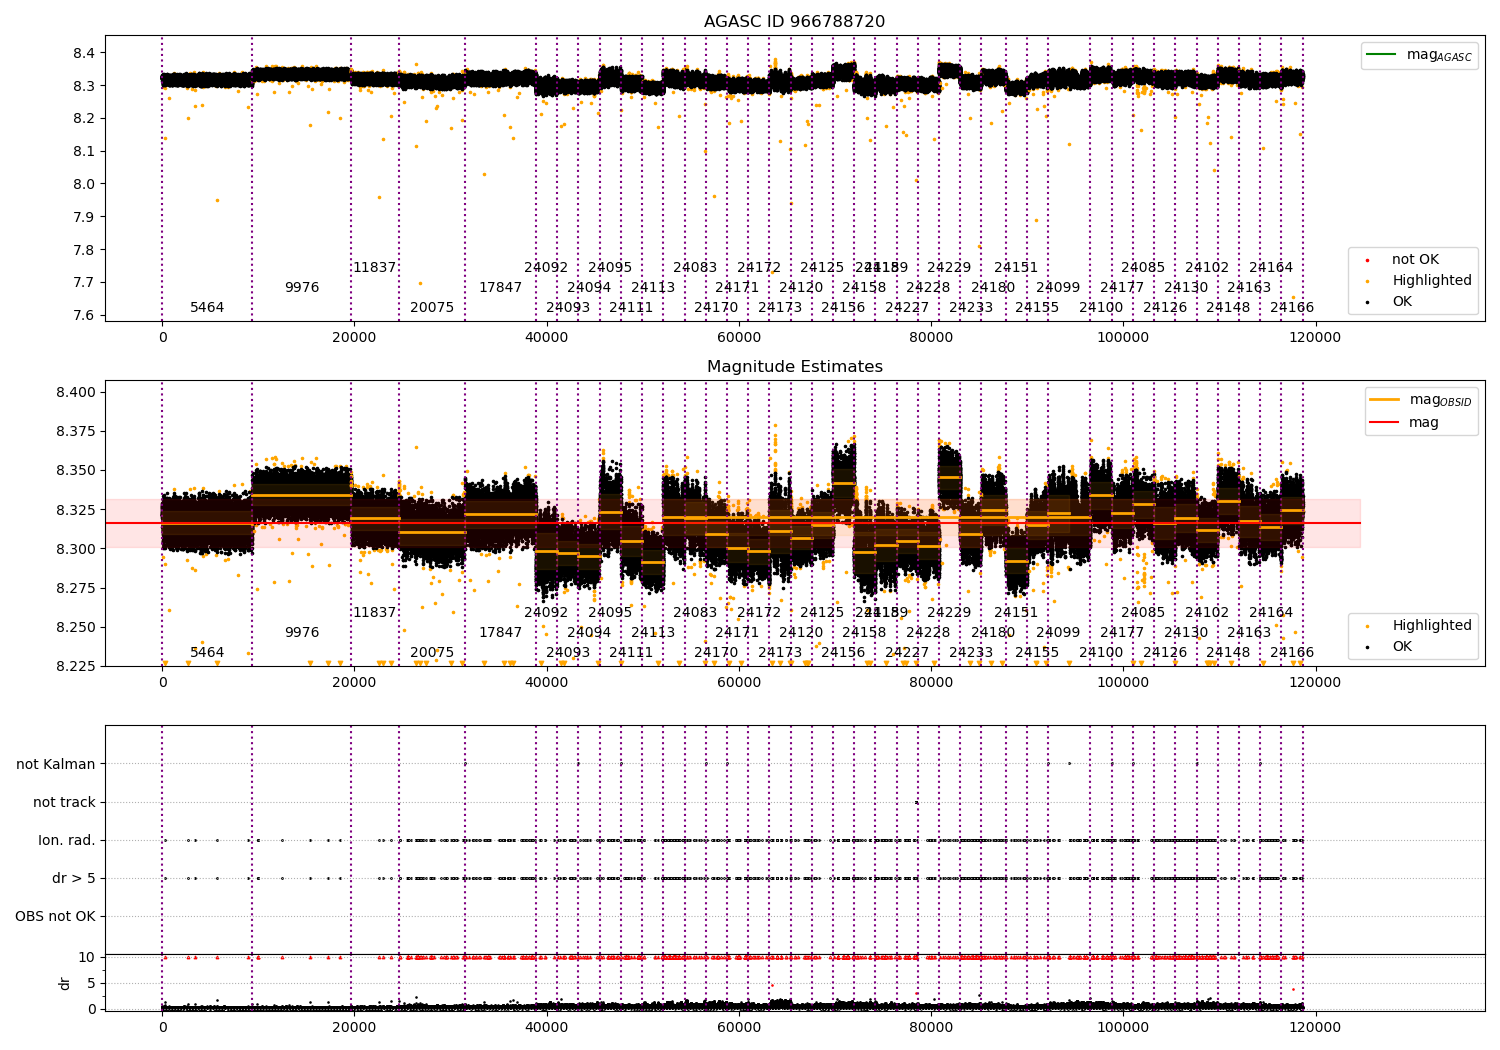Click obsid label 20075 in the middle plot
Viewport: 1500px width, 1050px height.
pos(432,652)
